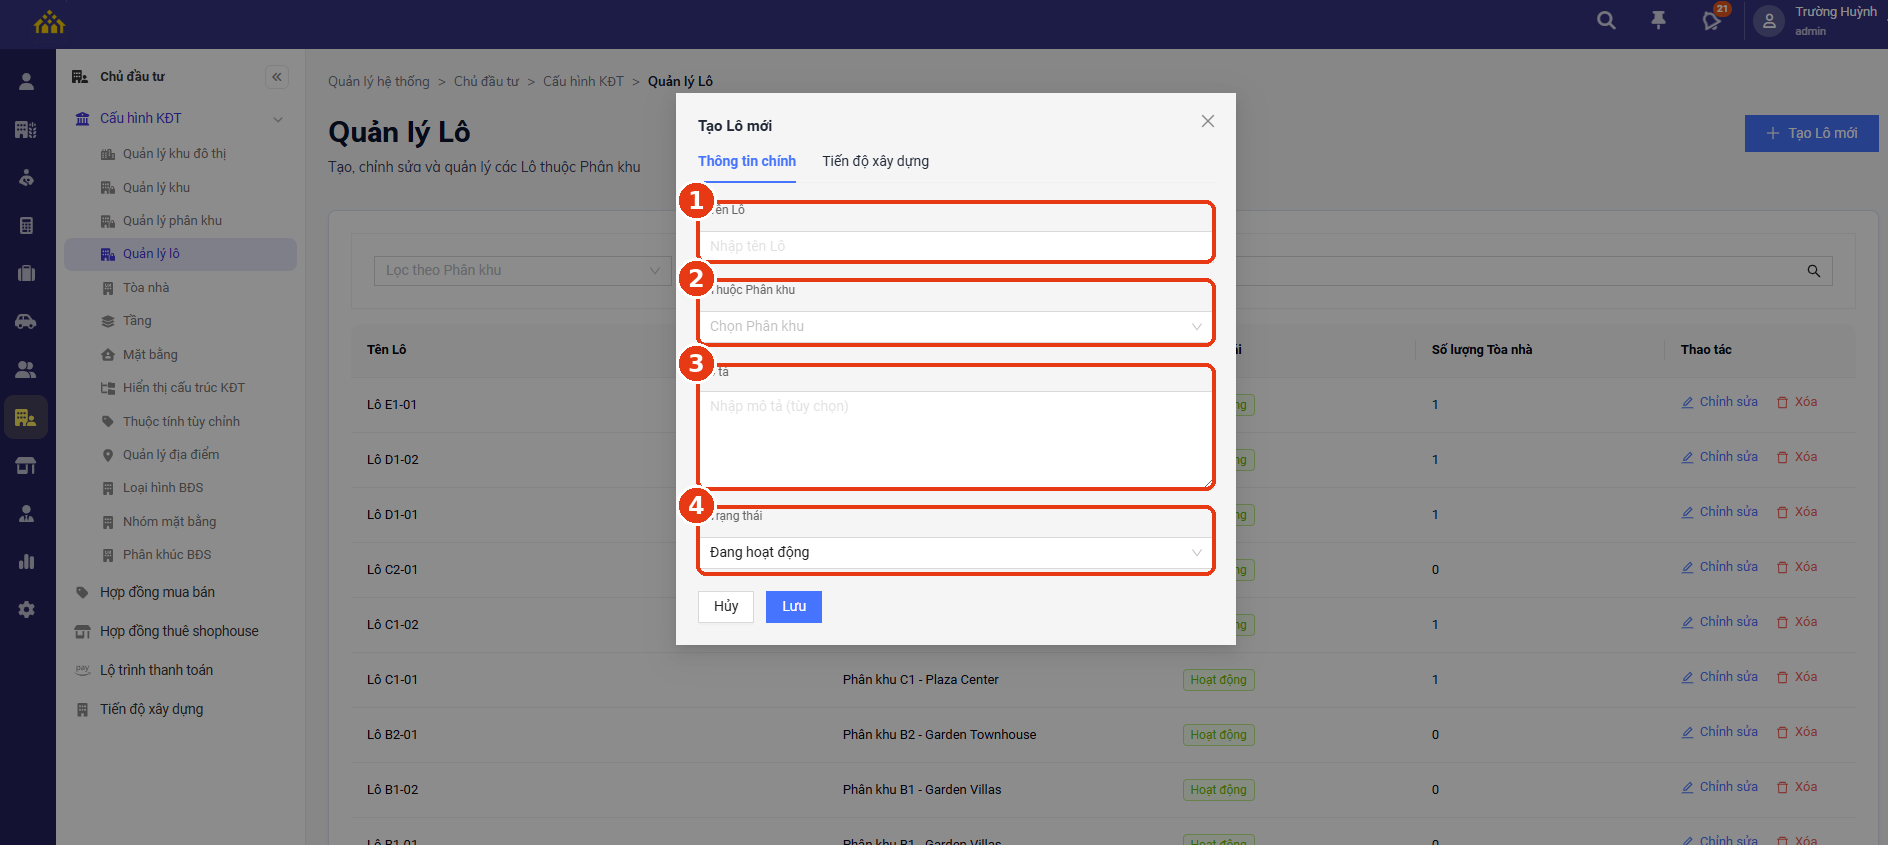
Task: Click the Số lượng Tòa nhà column header
Action: pos(1481,350)
